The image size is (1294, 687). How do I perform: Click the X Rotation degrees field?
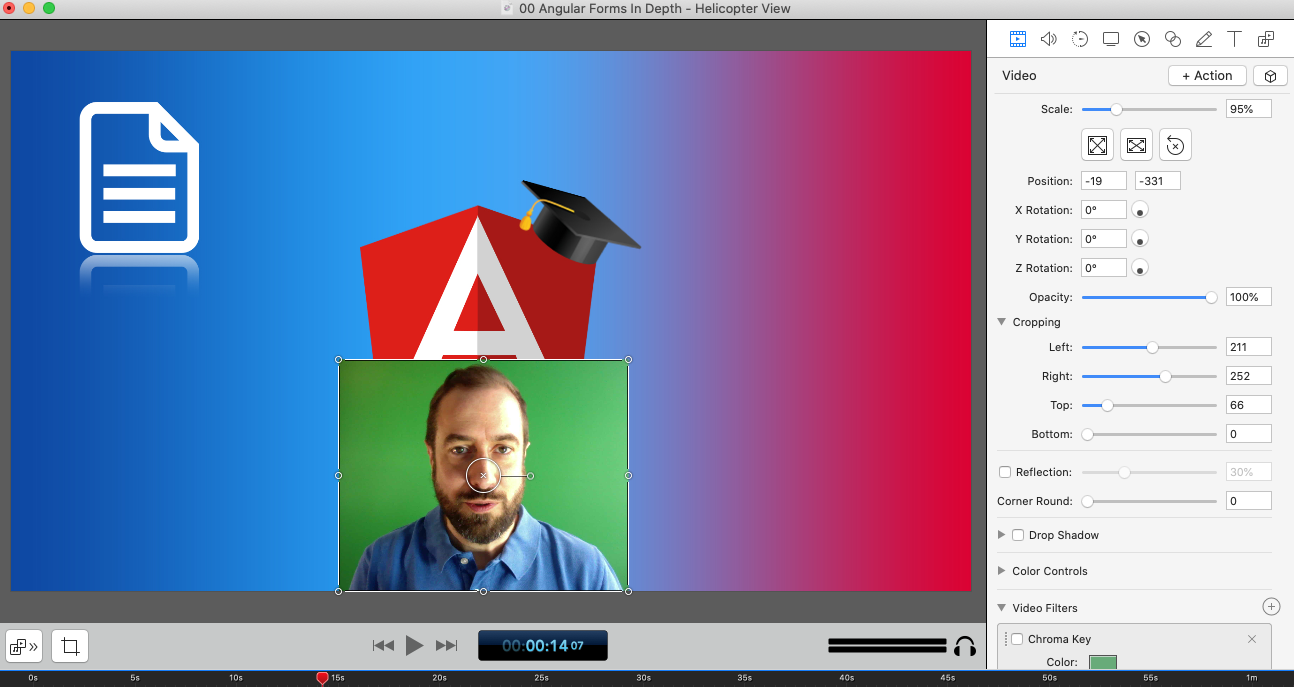pos(1103,210)
